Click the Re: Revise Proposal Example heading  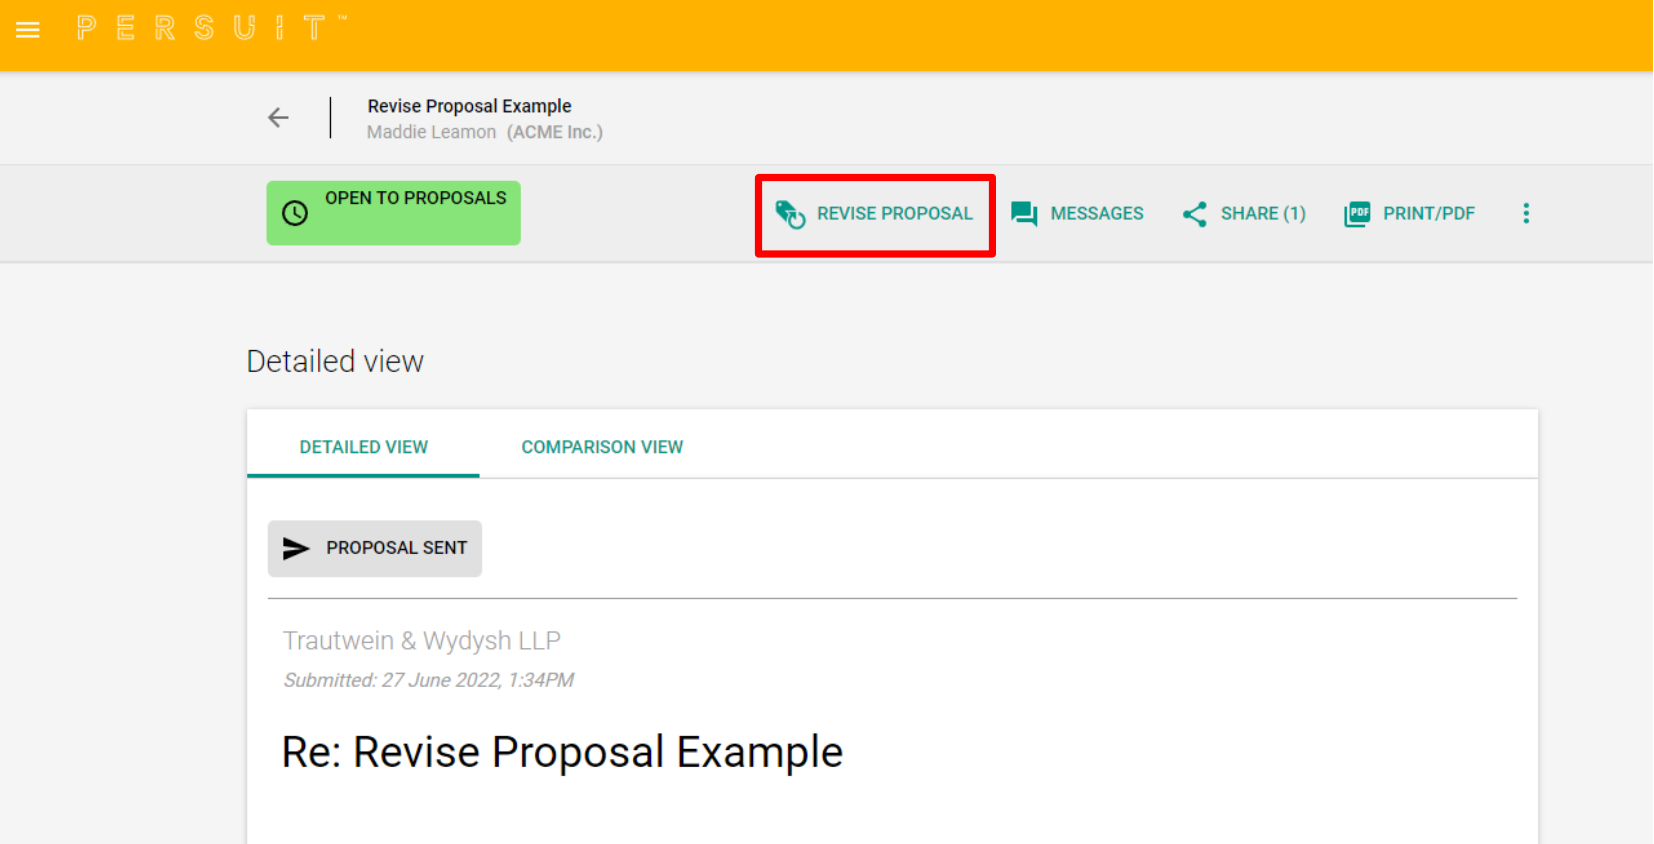(562, 752)
